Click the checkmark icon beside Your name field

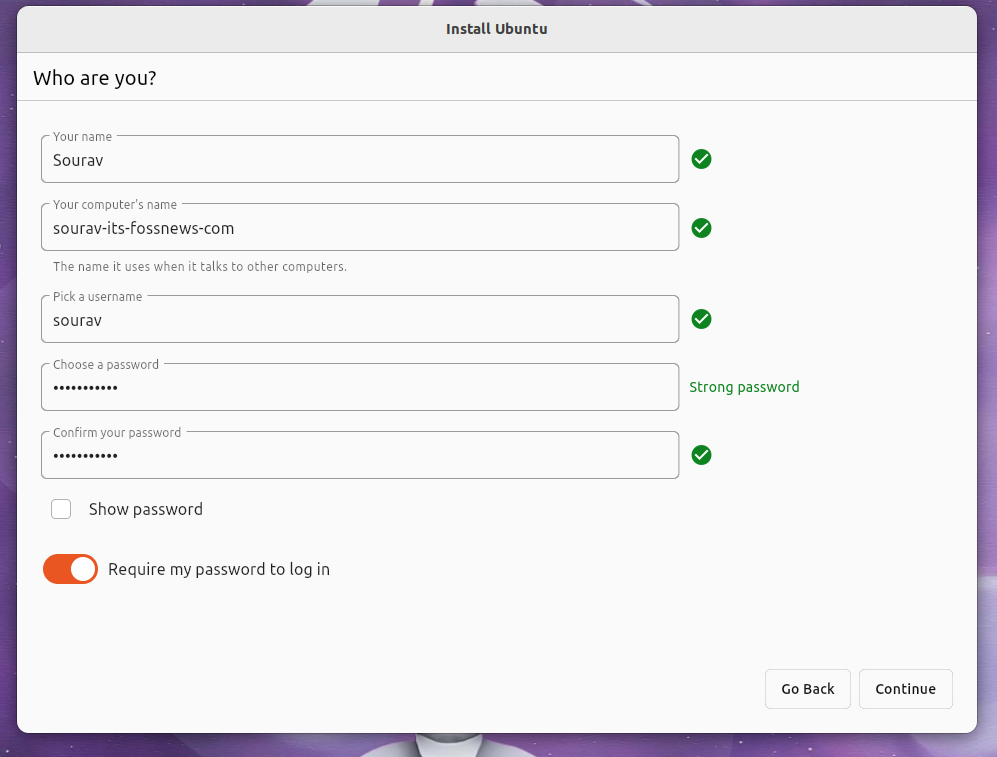[701, 159]
